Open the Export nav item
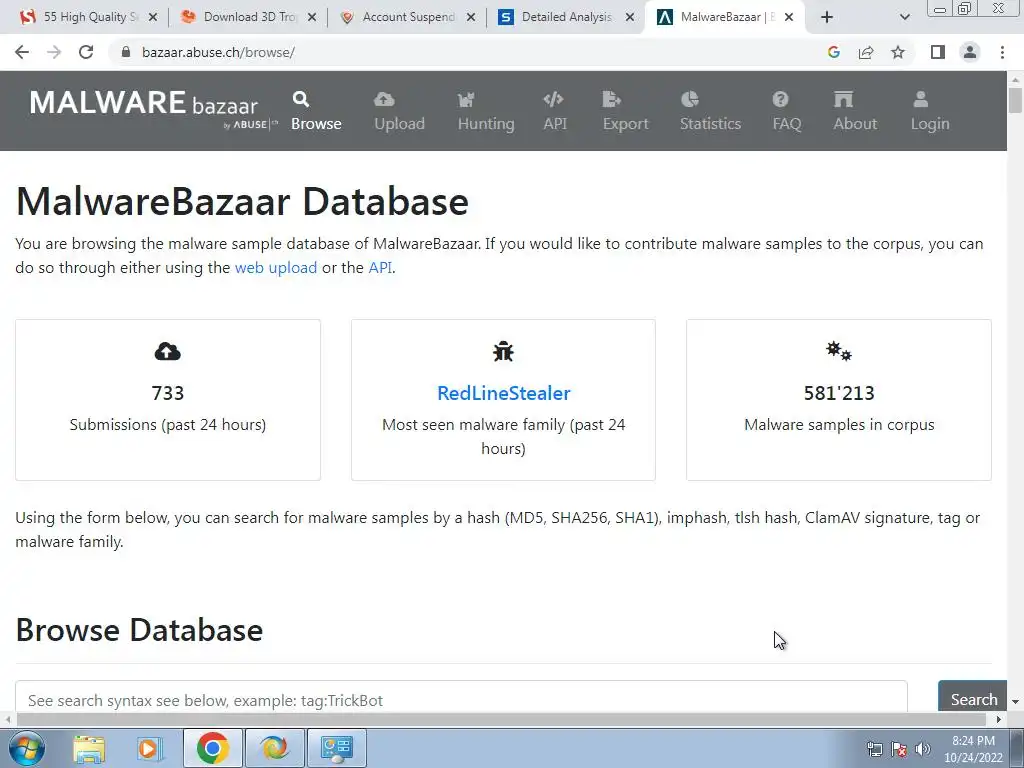1024x768 pixels. pyautogui.click(x=625, y=112)
